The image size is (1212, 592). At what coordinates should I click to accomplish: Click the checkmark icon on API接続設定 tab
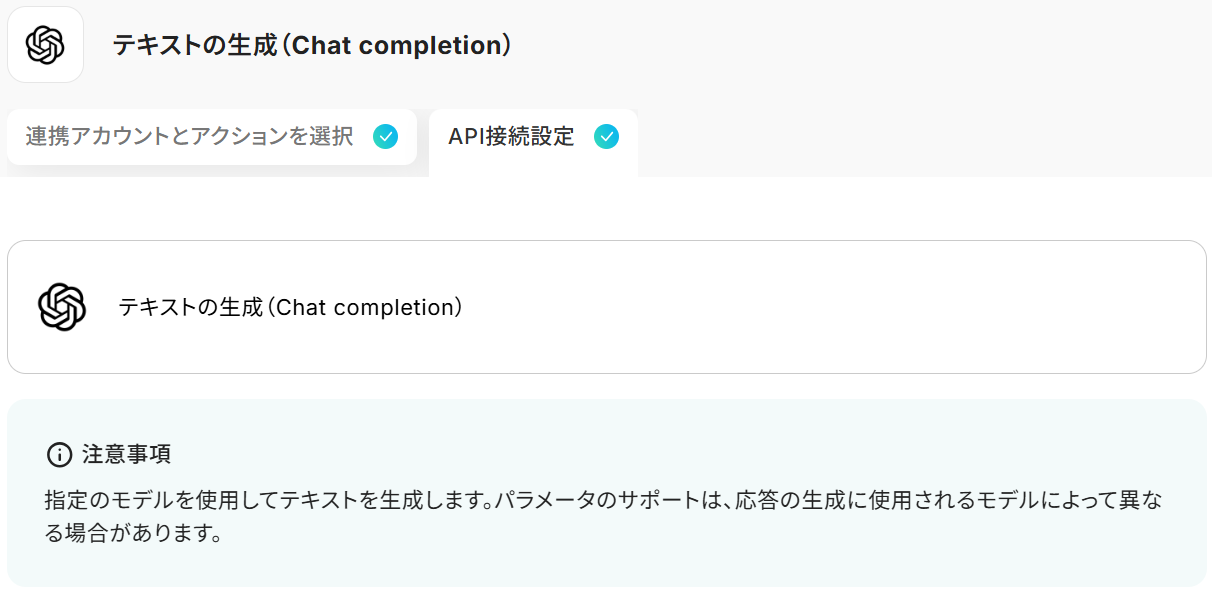pos(606,137)
